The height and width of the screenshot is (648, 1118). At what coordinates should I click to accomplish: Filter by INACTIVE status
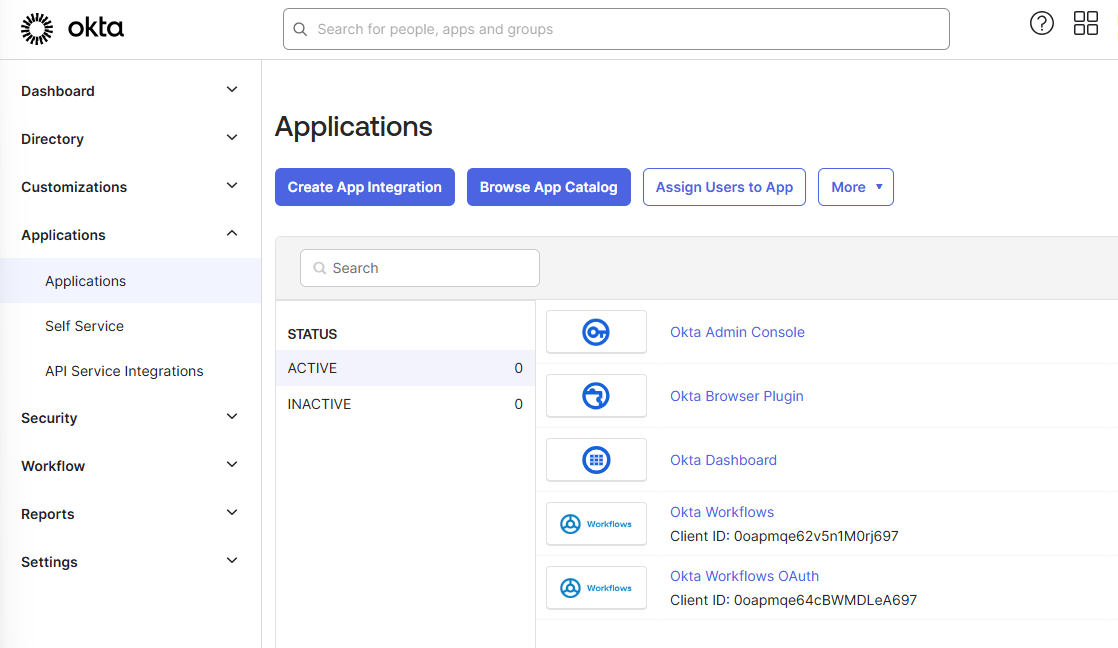coord(405,403)
